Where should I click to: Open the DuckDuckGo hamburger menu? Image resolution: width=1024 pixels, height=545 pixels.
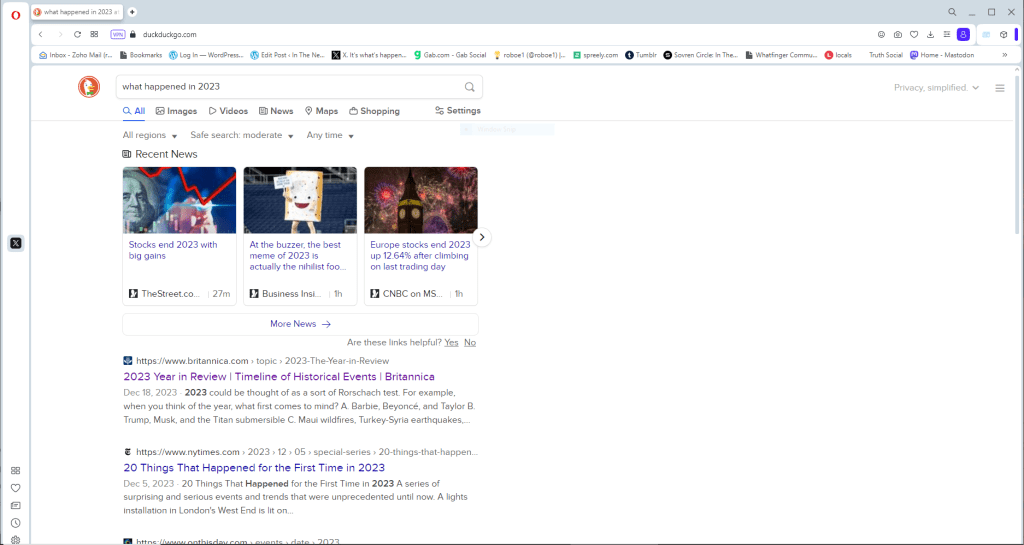[x=999, y=88]
